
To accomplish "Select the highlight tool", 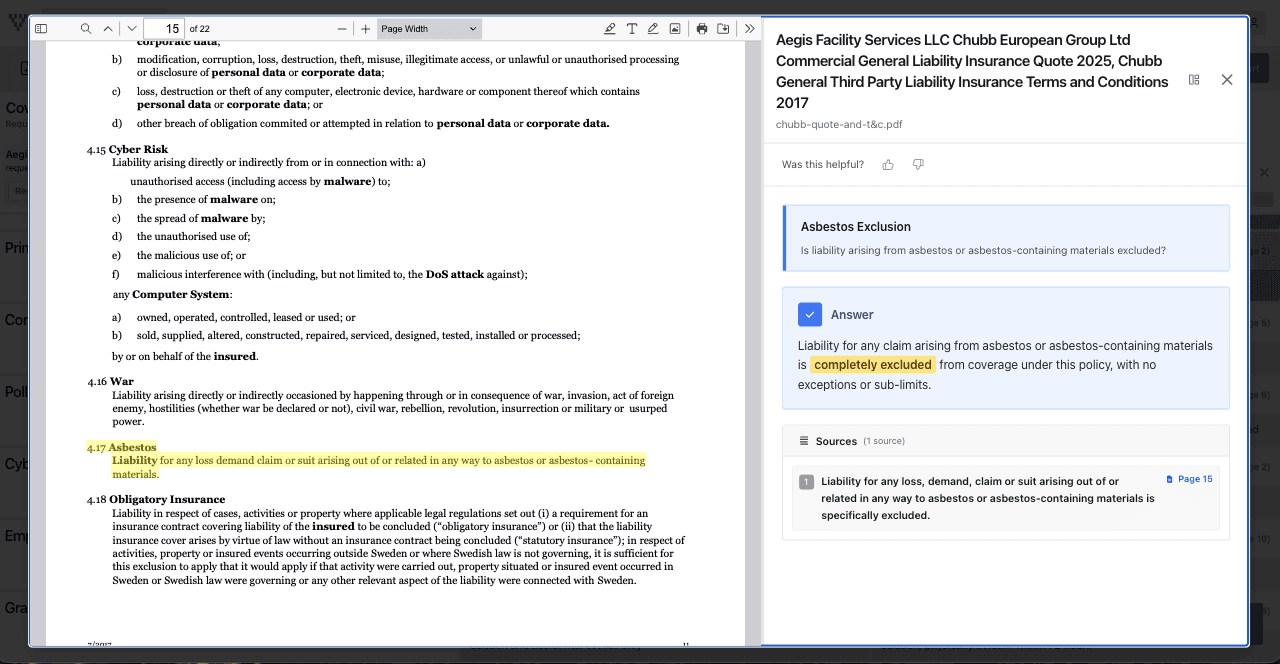I will (x=610, y=29).
